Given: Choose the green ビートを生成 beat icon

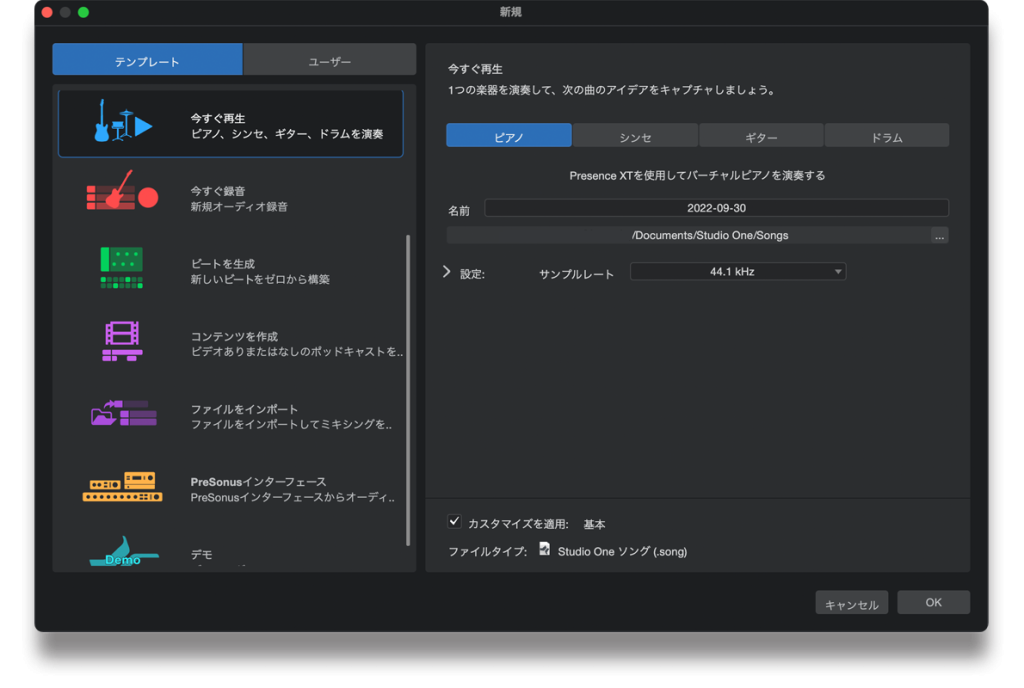Looking at the screenshot, I should [122, 267].
